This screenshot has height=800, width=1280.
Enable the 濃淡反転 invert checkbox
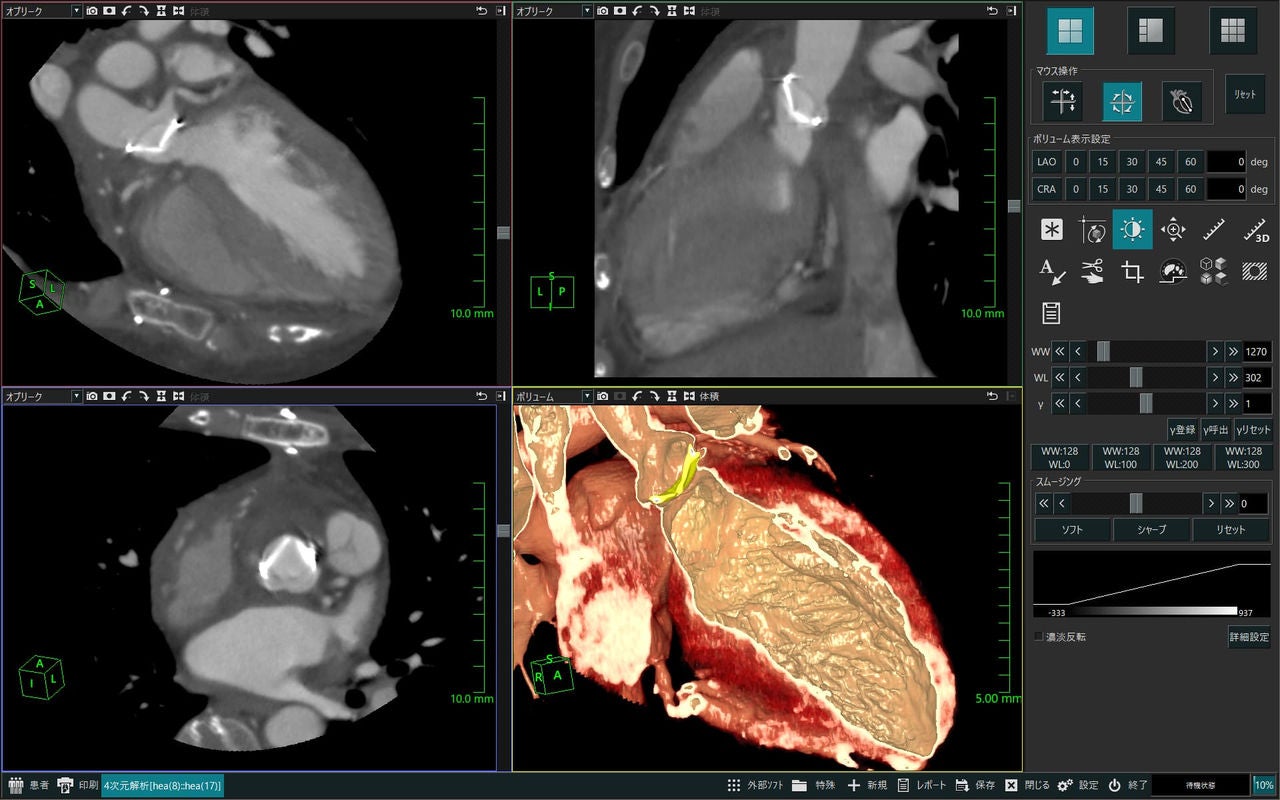click(x=1039, y=636)
